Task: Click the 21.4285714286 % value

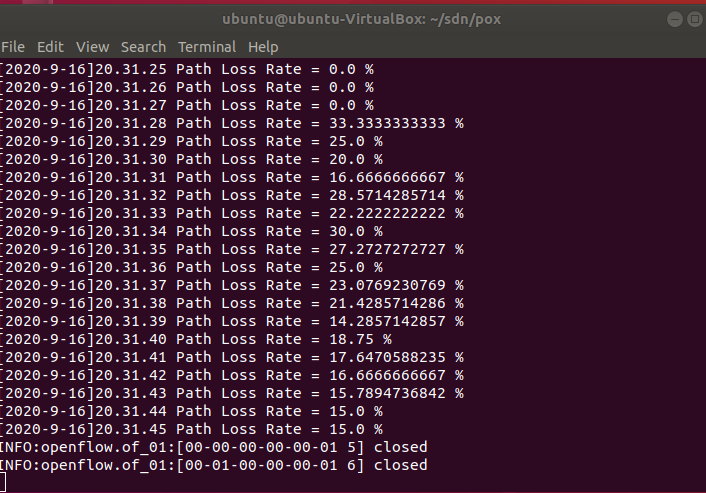Action: [x=396, y=303]
